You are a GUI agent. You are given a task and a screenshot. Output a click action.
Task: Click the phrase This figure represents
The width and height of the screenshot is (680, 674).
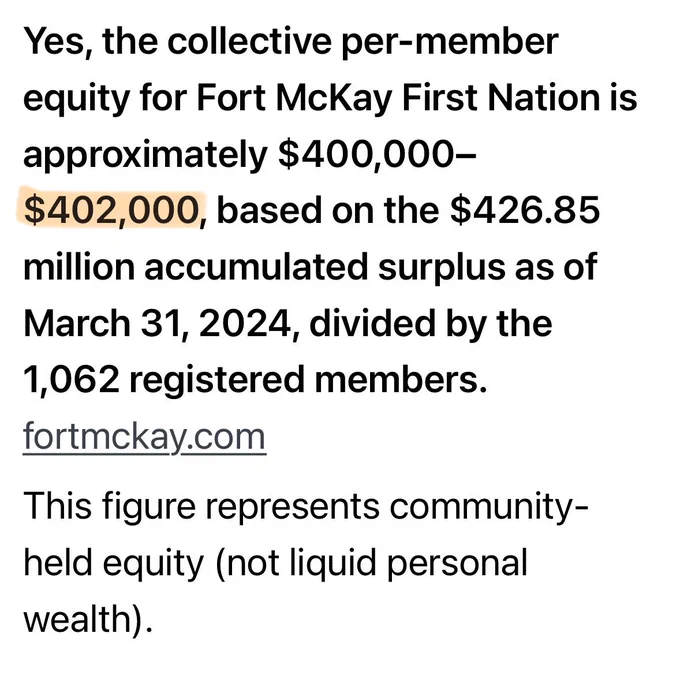pyautogui.click(x=202, y=507)
